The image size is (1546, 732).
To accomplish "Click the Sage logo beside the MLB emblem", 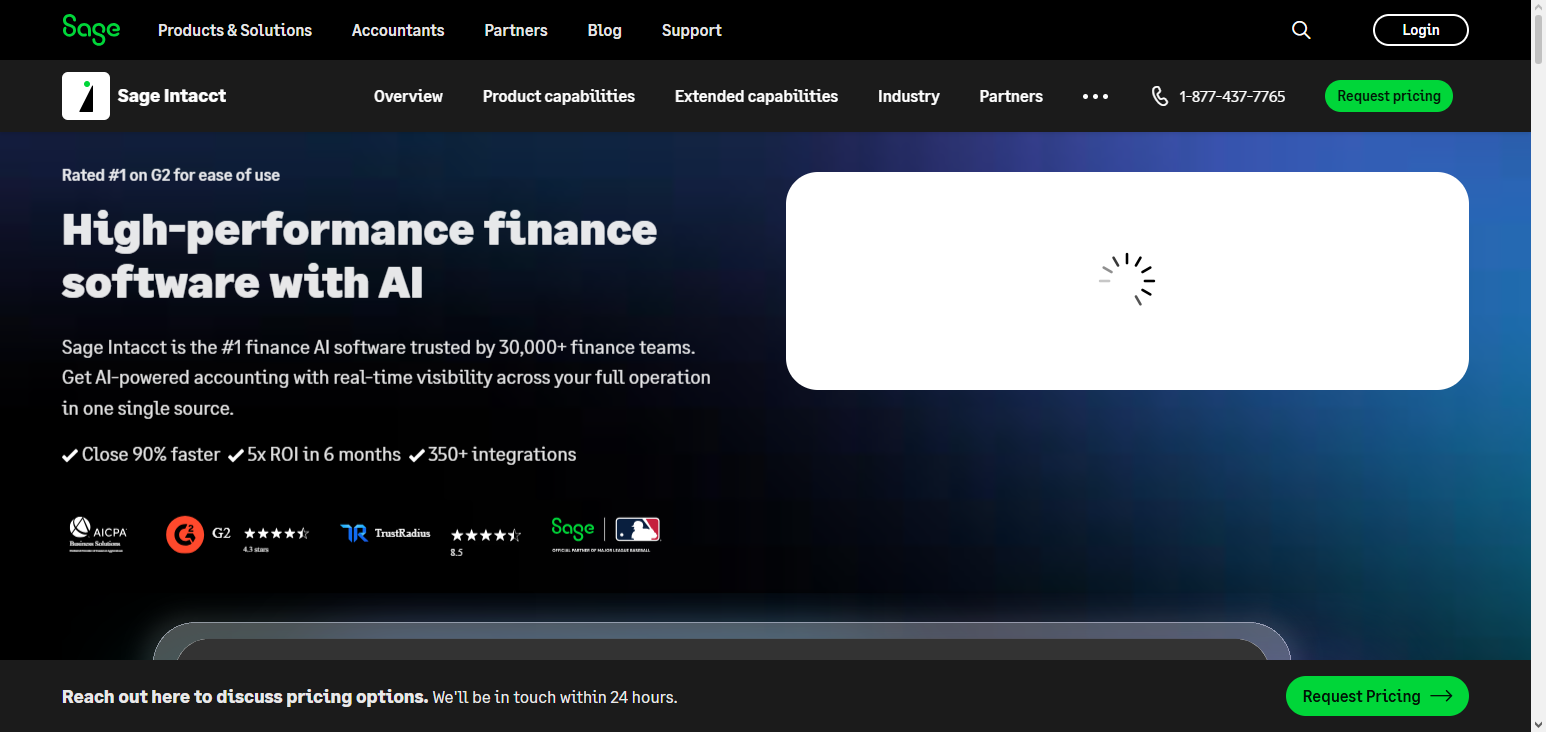I will (x=573, y=530).
